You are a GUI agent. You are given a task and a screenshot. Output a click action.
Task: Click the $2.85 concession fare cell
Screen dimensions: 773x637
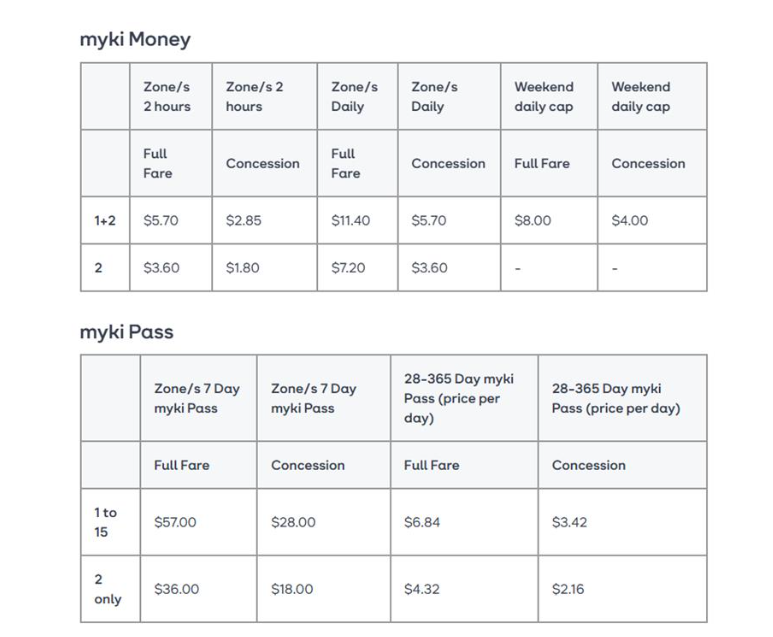click(244, 220)
